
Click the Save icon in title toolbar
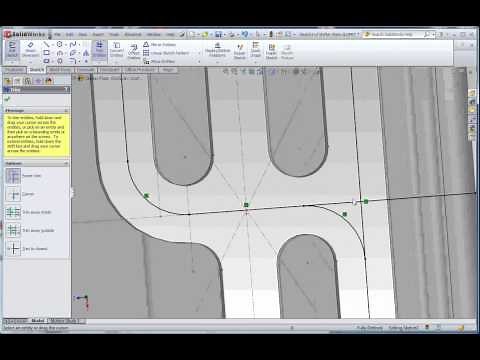coord(218,34)
